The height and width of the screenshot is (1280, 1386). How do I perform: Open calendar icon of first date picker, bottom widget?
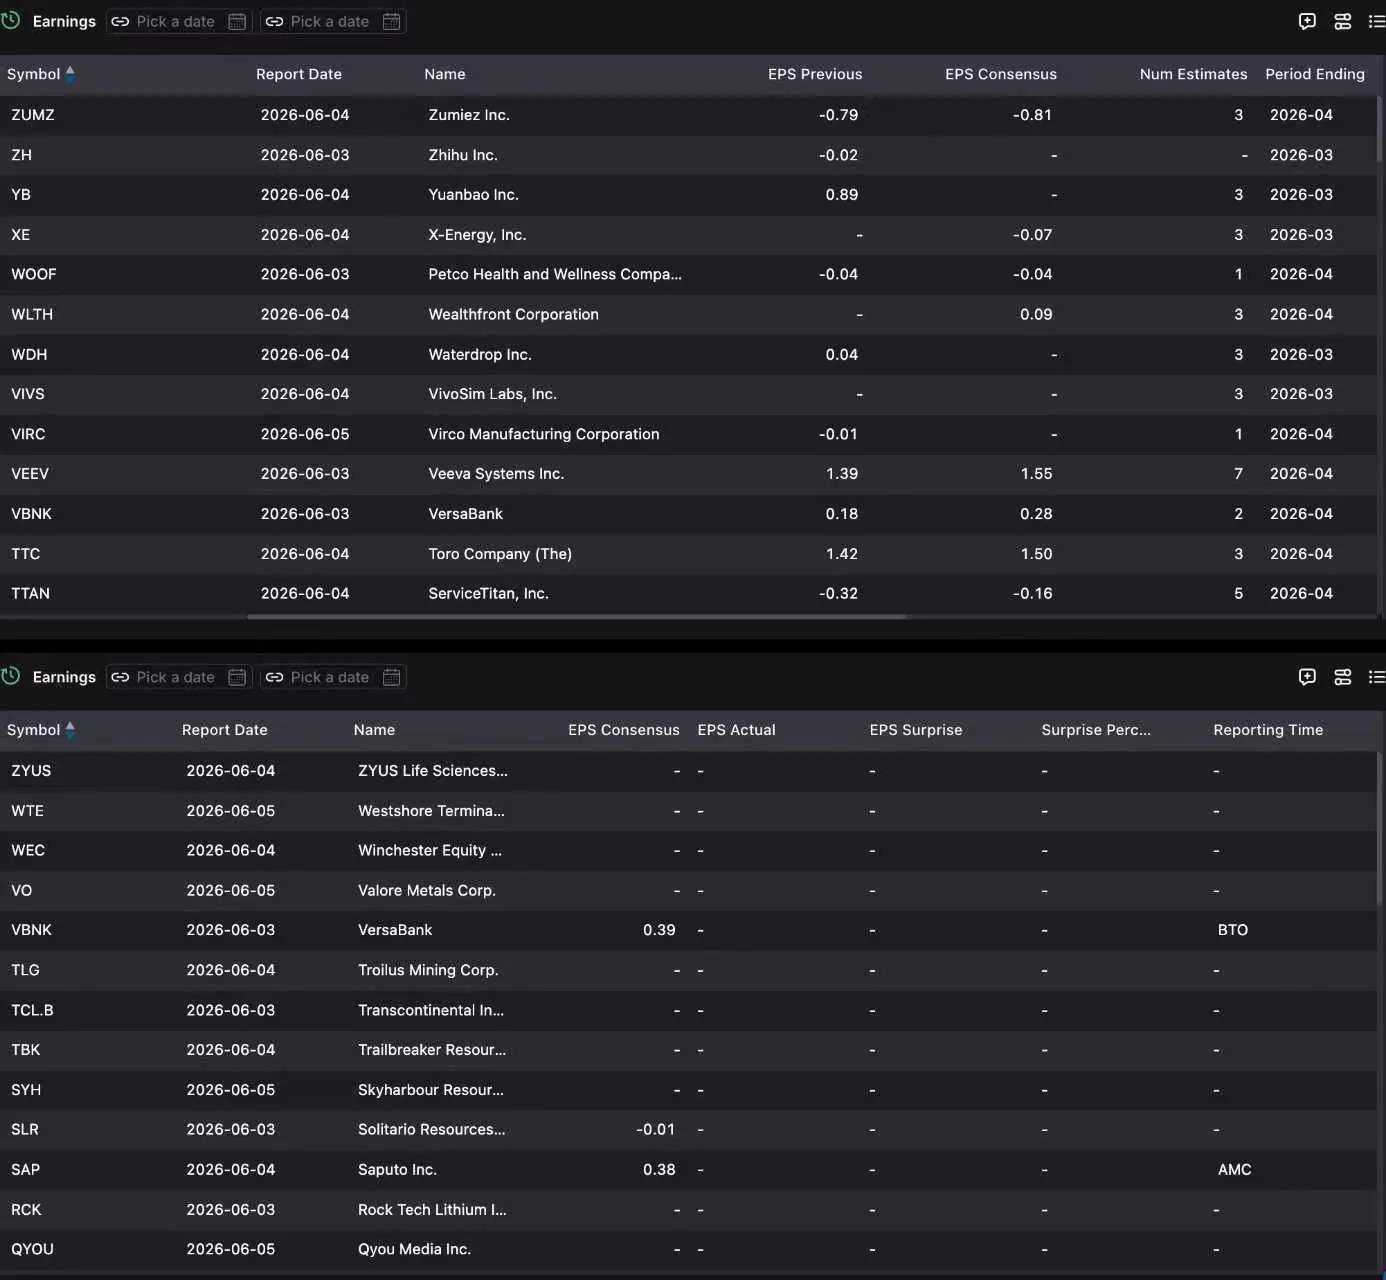pyautogui.click(x=237, y=677)
